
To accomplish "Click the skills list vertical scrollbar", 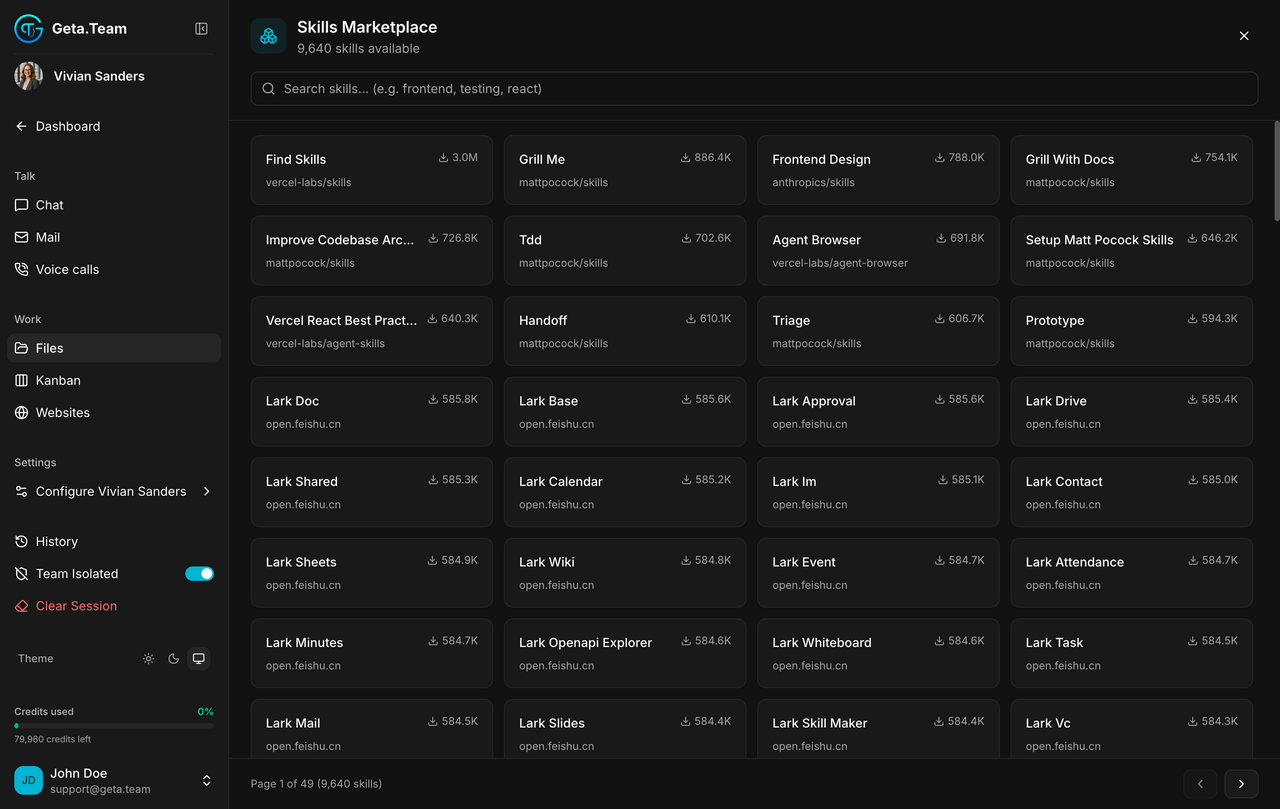I will [x=1276, y=170].
